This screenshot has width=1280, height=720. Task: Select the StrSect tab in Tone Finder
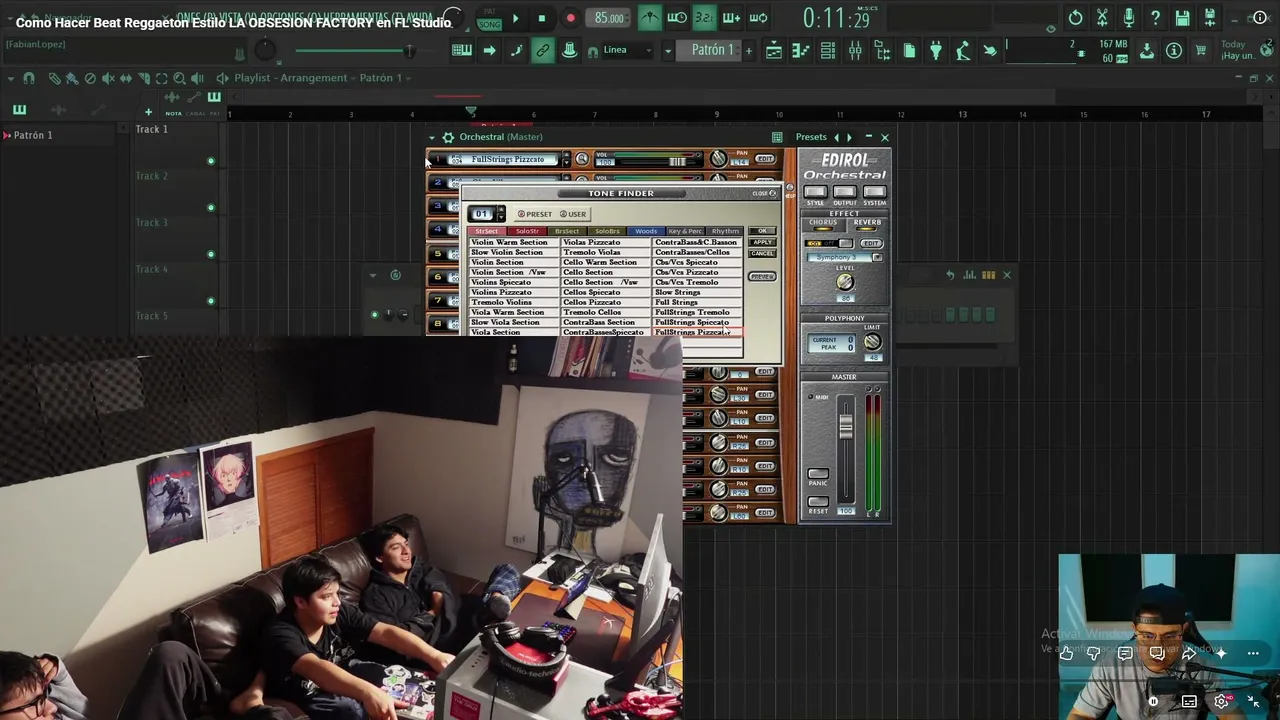(x=487, y=231)
